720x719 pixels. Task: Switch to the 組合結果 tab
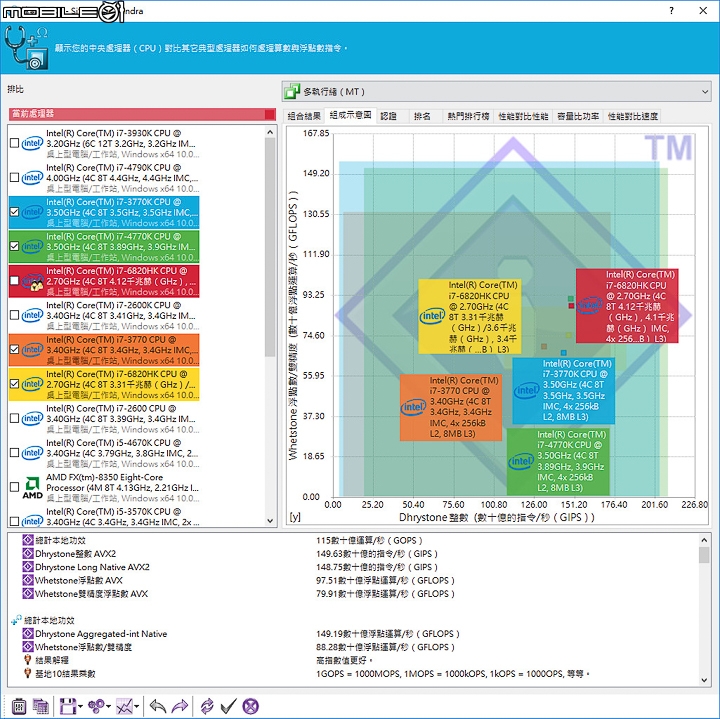point(304,116)
